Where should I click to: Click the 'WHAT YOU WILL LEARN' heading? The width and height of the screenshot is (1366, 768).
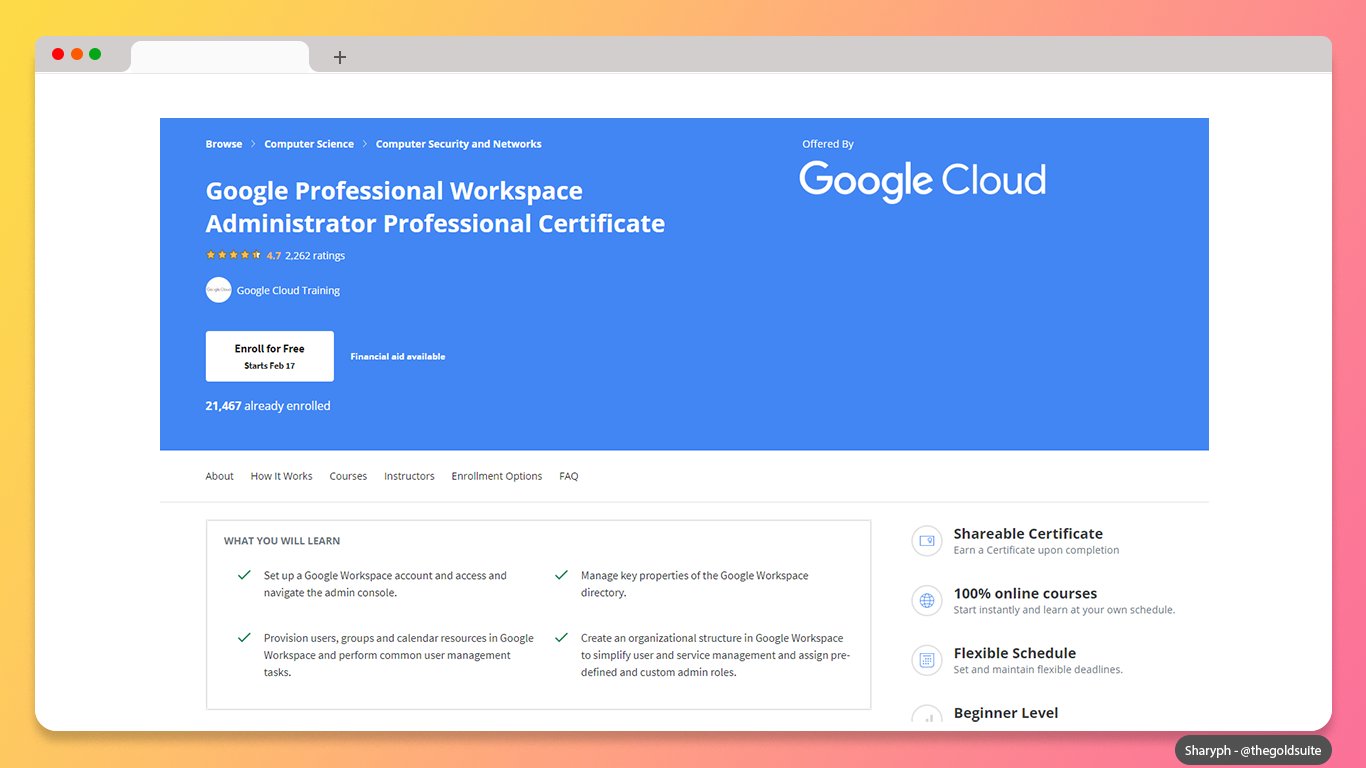(282, 541)
